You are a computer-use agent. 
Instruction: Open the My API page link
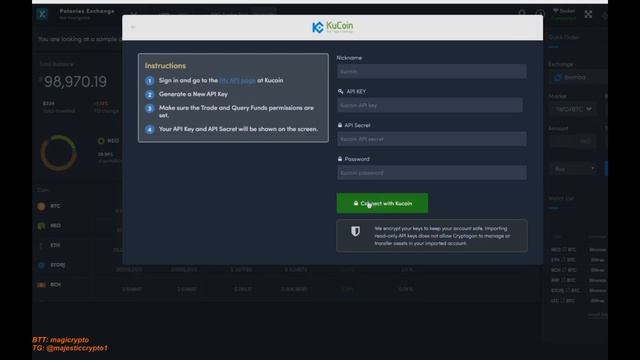coord(238,80)
